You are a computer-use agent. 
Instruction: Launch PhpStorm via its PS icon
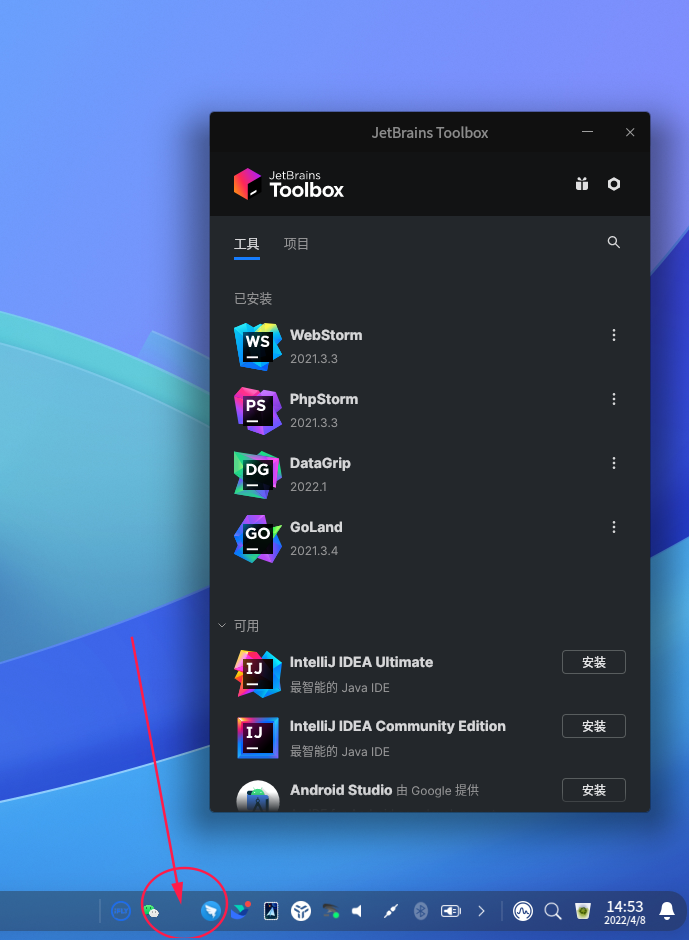tap(257, 411)
